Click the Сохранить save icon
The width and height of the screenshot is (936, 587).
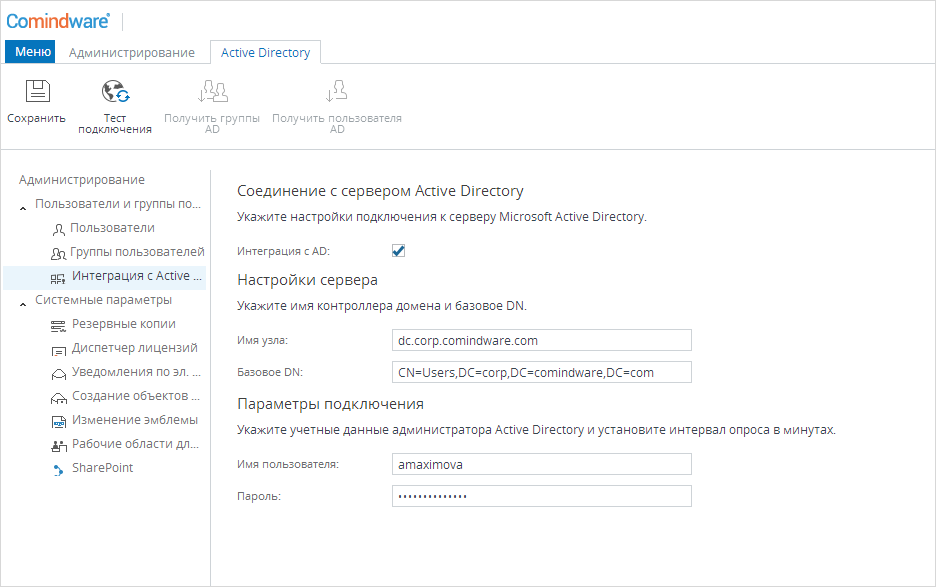coord(38,91)
